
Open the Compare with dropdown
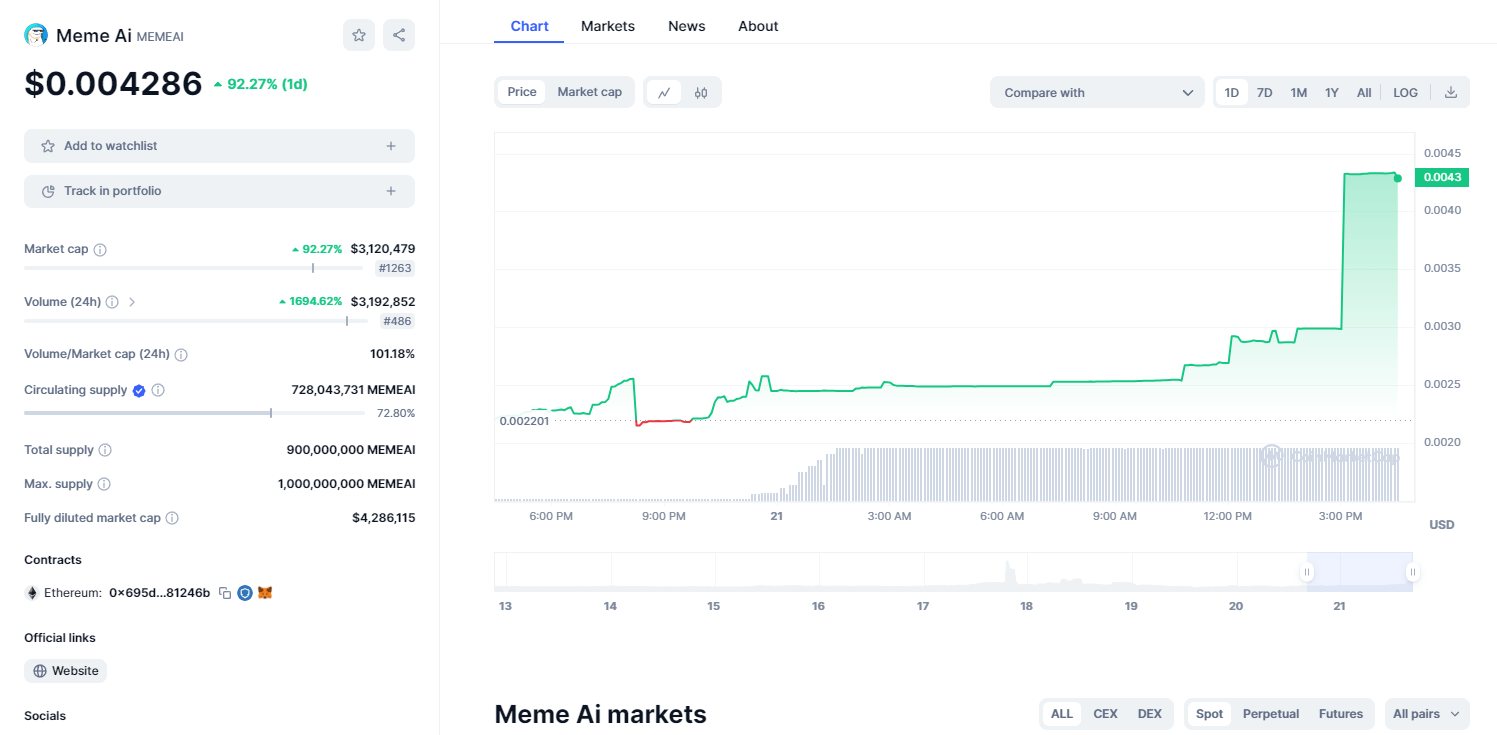[x=1098, y=92]
